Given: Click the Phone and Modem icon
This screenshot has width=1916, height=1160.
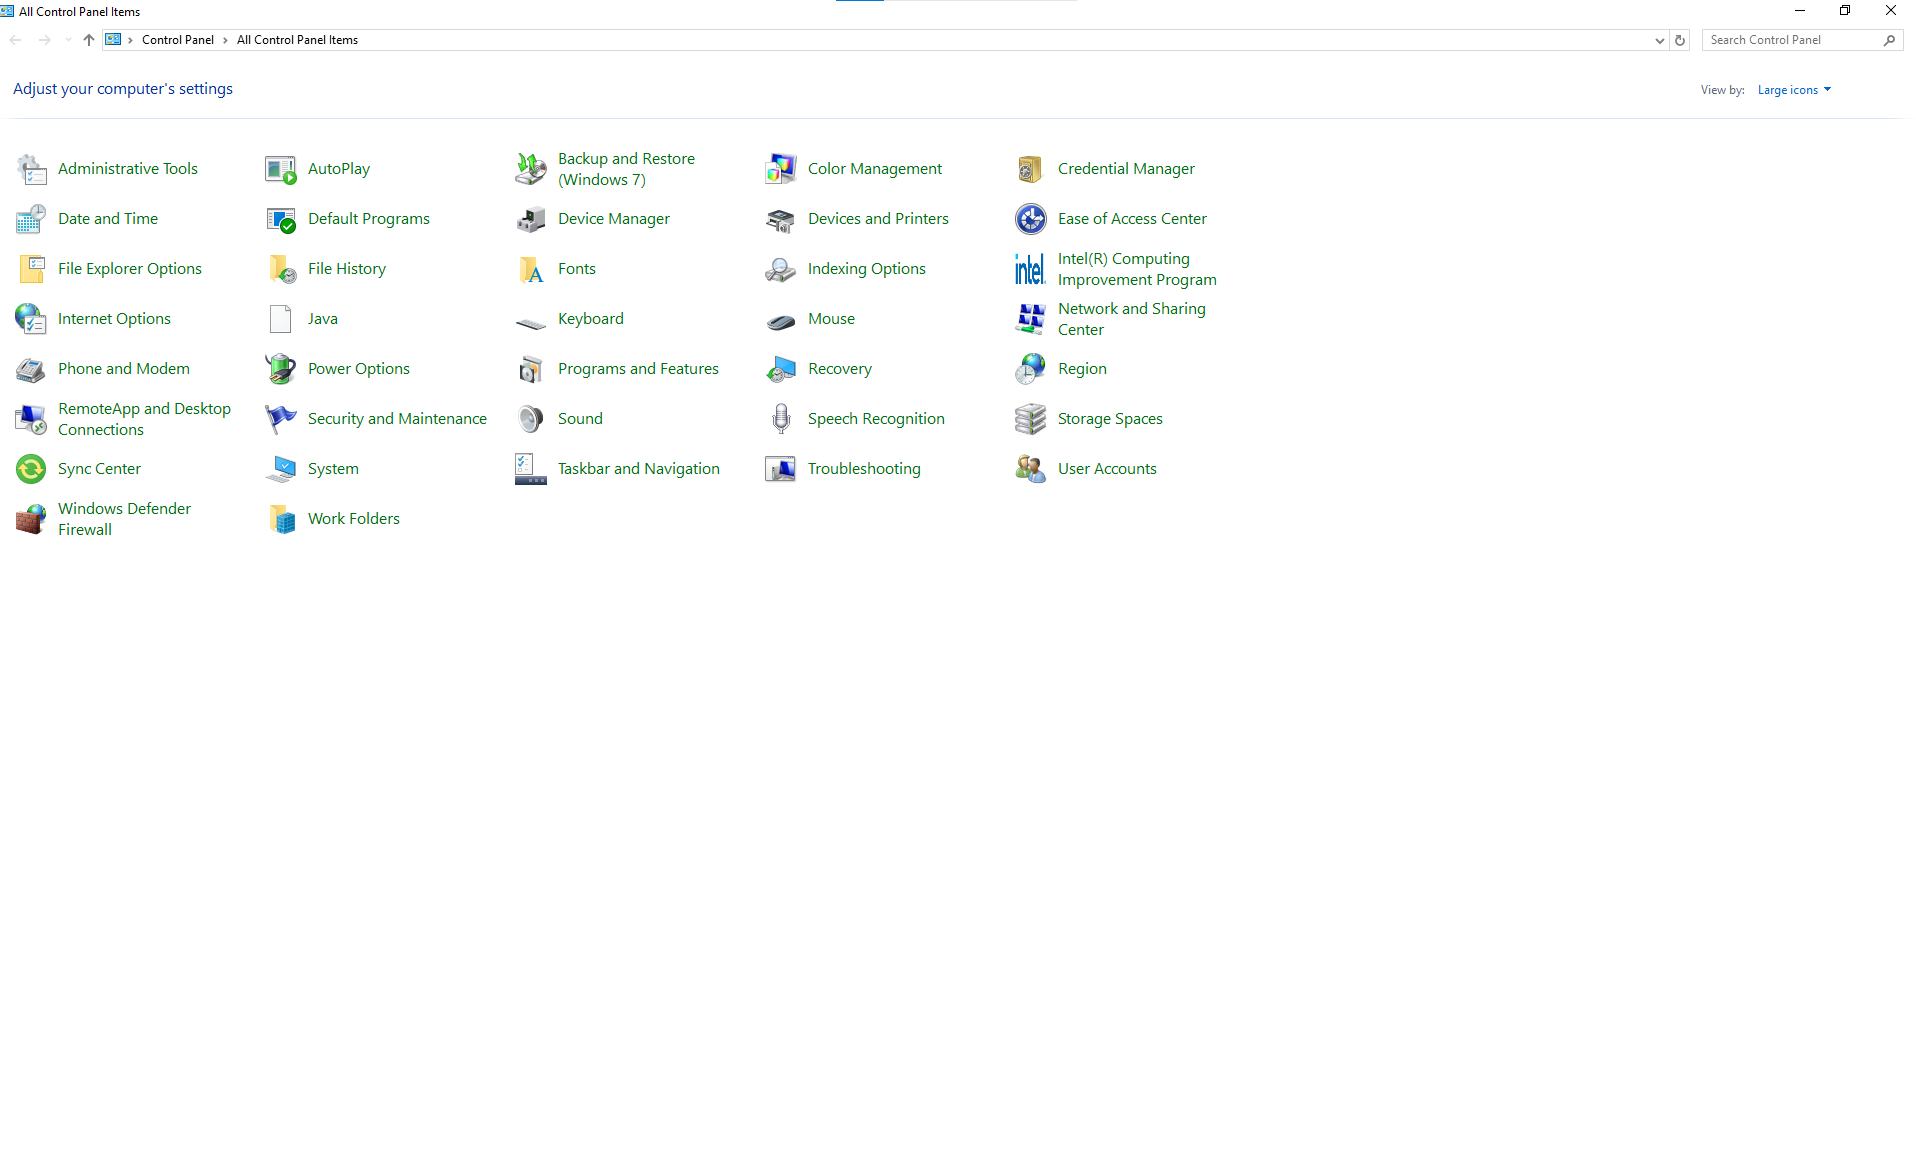Looking at the screenshot, I should click(x=31, y=369).
